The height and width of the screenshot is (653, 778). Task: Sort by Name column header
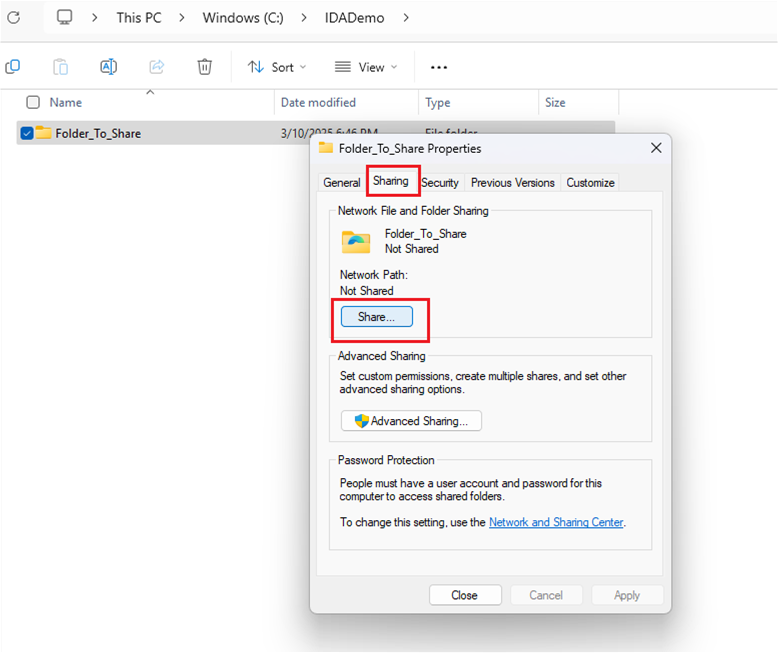(65, 102)
